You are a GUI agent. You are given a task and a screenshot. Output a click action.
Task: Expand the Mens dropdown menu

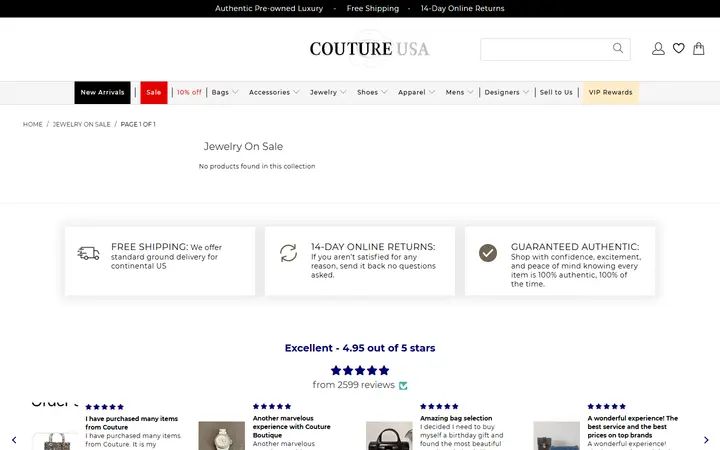click(459, 92)
